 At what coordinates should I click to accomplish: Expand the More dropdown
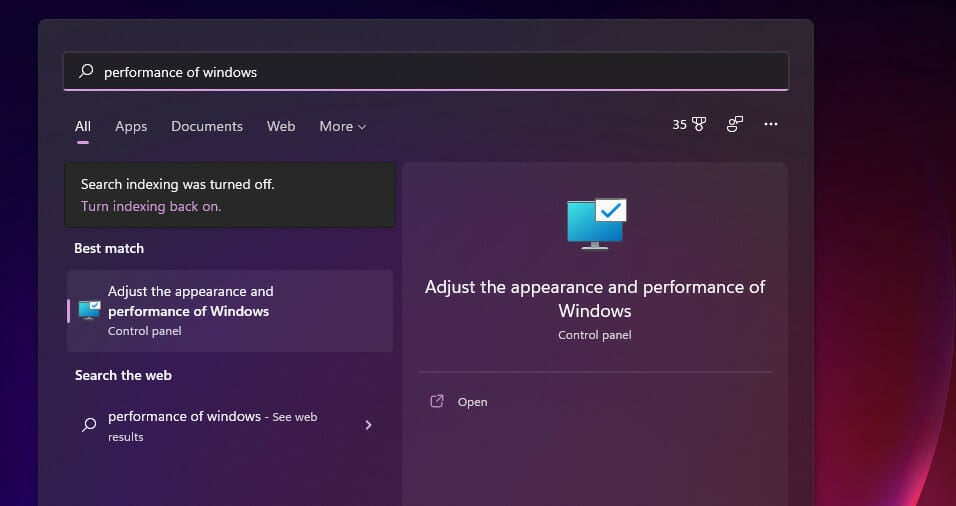click(x=343, y=126)
